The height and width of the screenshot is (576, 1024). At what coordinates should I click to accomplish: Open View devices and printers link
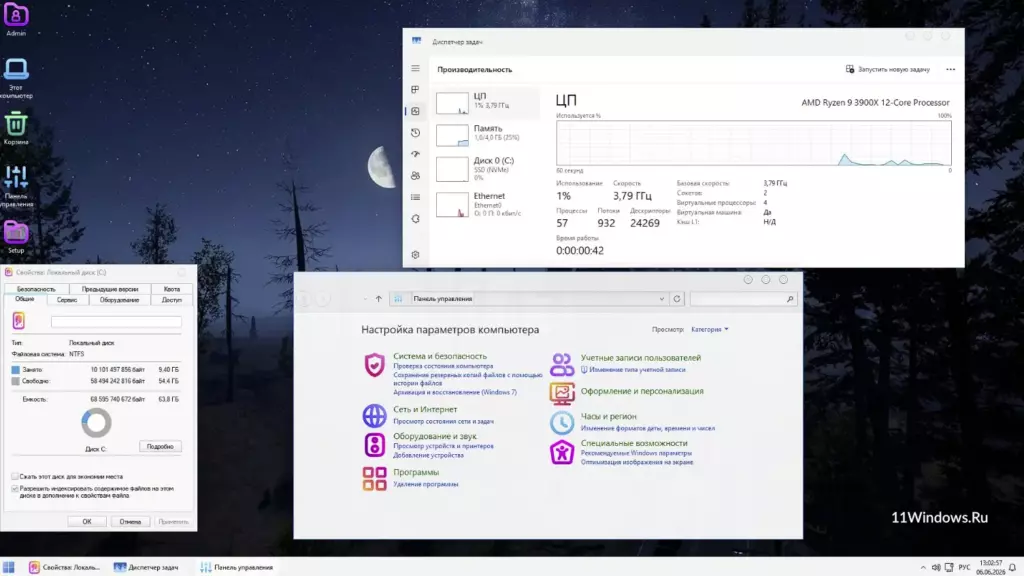[443, 446]
